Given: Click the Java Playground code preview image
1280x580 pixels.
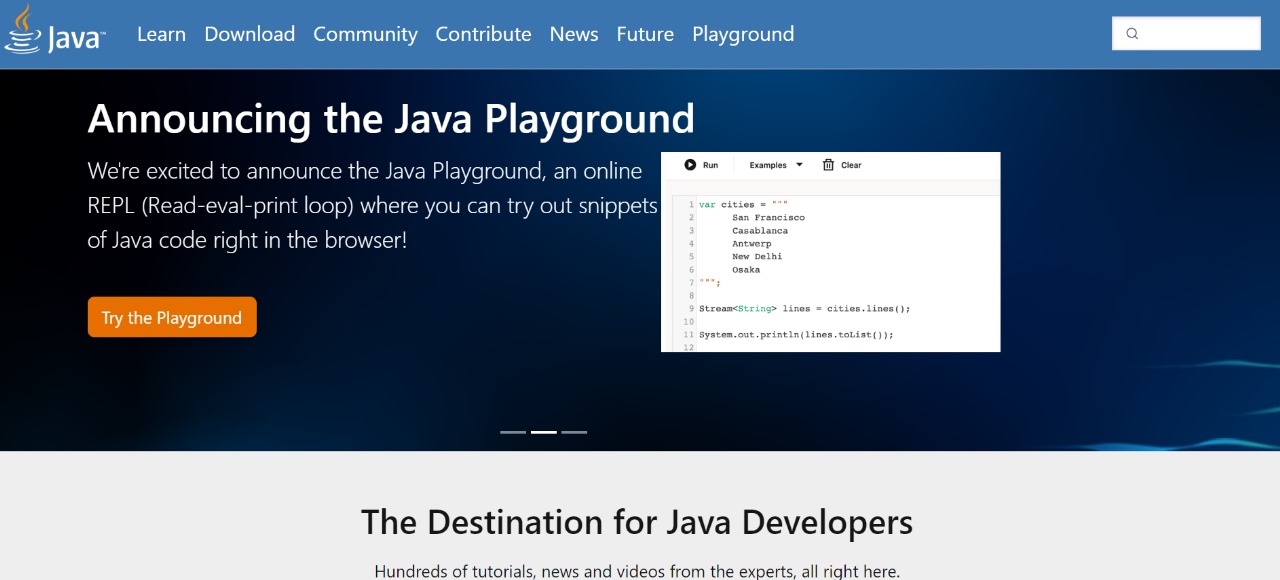Looking at the screenshot, I should tap(830, 270).
